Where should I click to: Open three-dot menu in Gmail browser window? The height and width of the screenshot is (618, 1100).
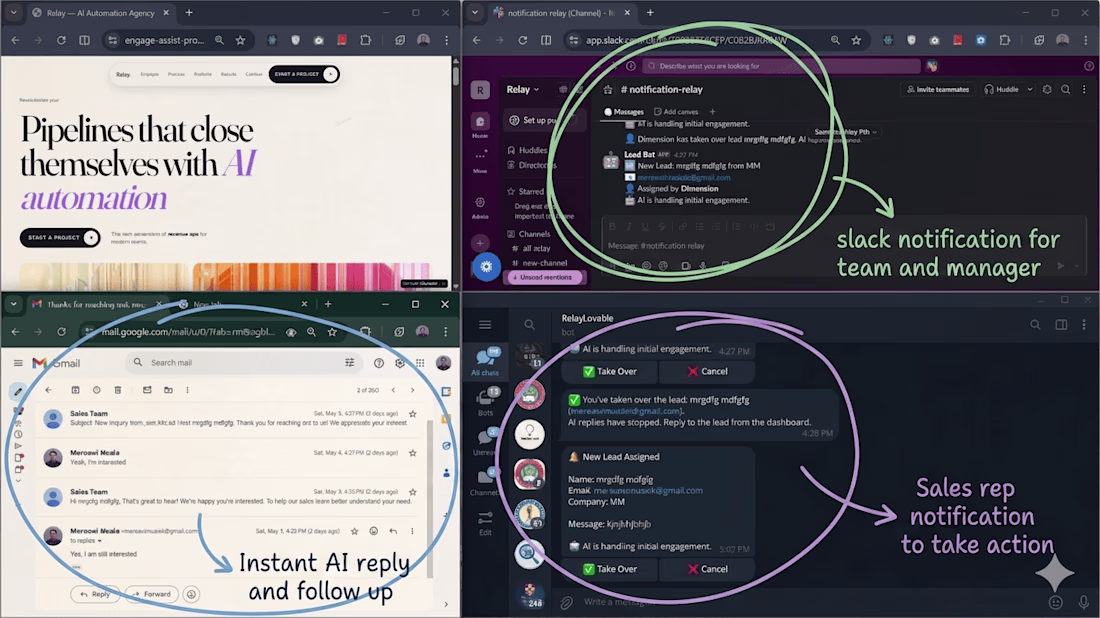pyautogui.click(x=445, y=332)
